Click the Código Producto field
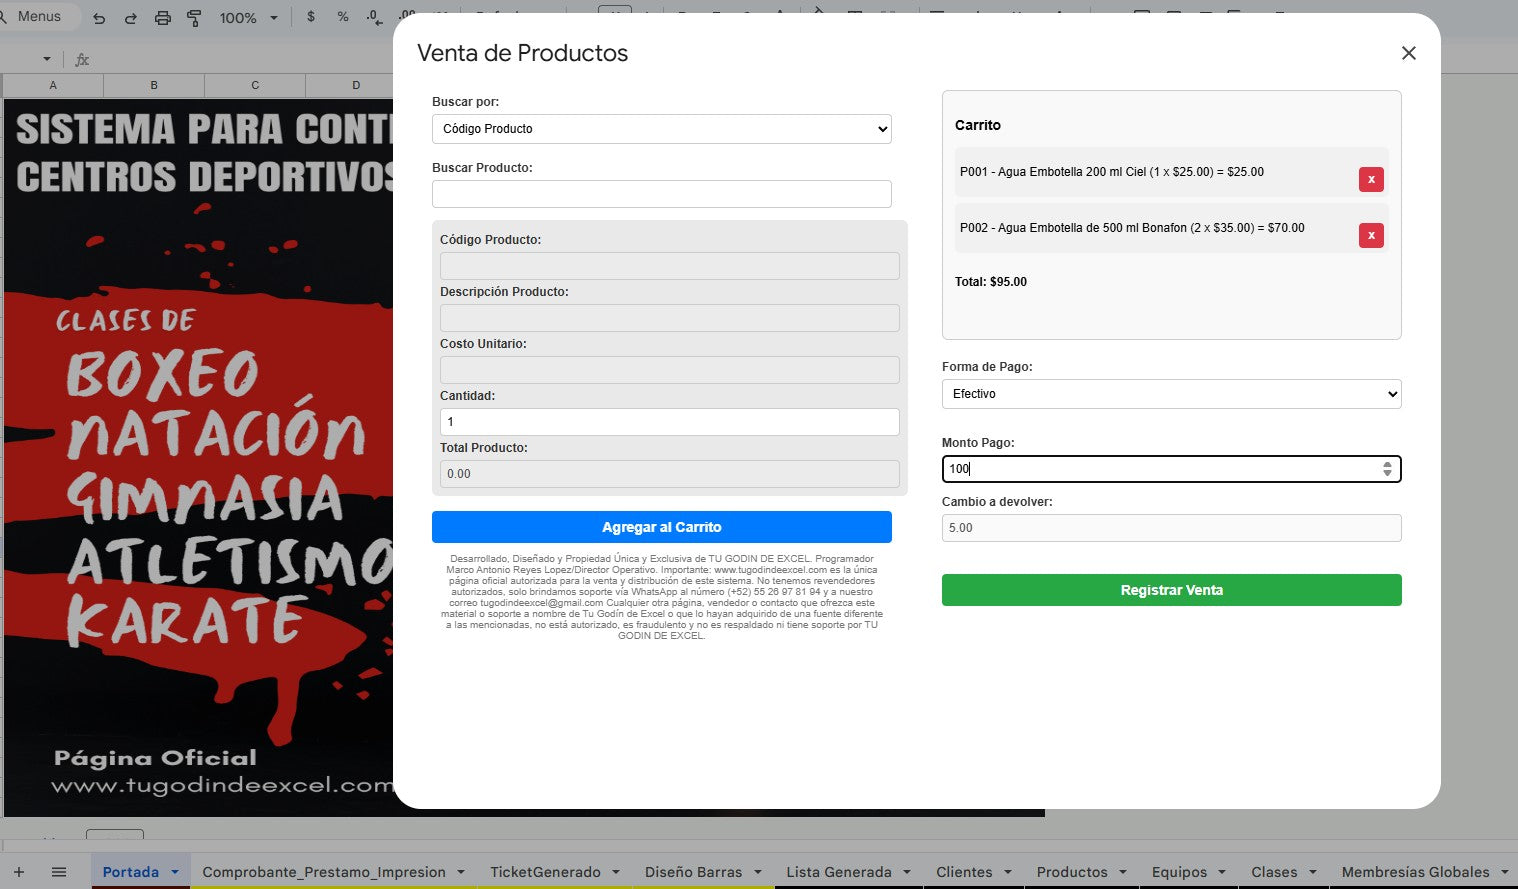1518x889 pixels. (x=670, y=266)
